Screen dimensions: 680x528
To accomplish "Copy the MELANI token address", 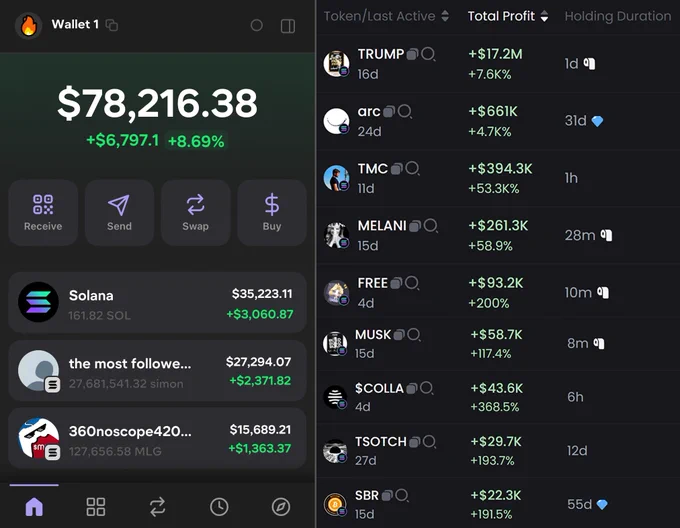I will click(x=415, y=225).
